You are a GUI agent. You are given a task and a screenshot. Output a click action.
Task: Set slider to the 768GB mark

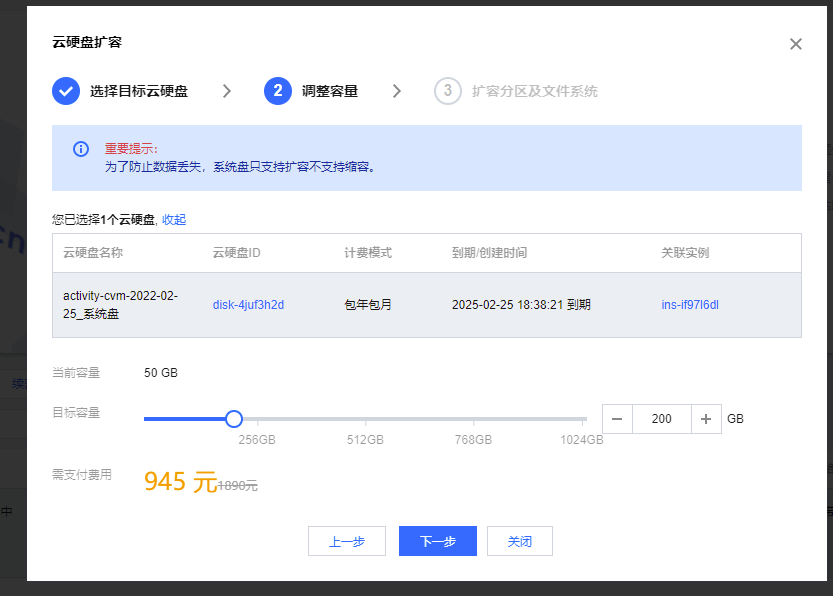click(474, 419)
